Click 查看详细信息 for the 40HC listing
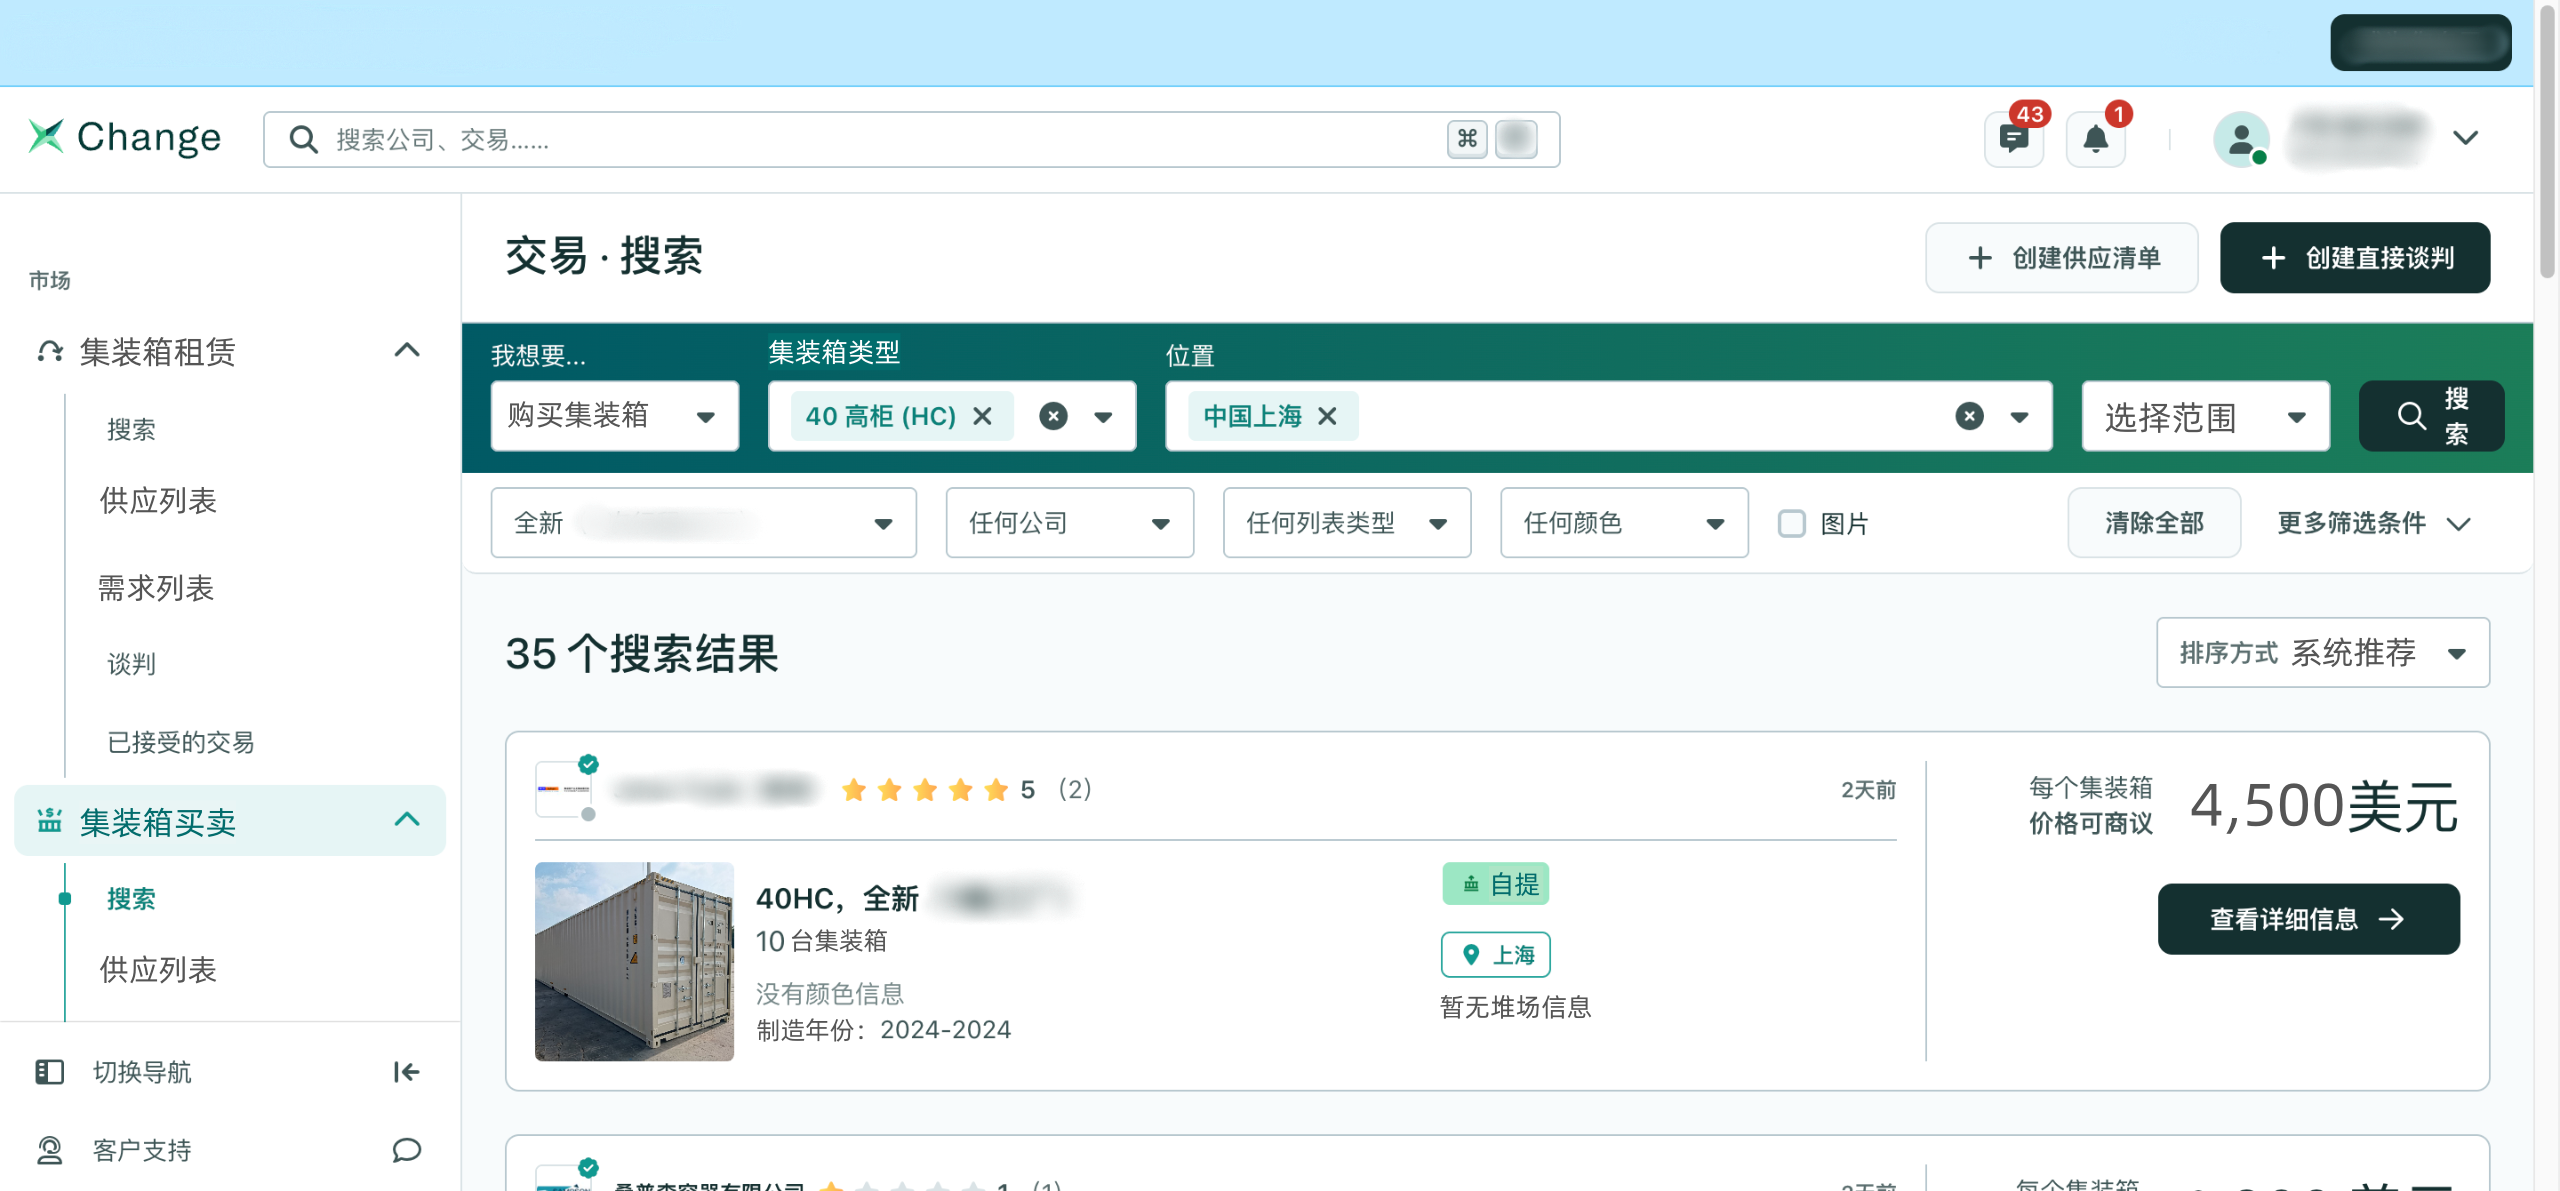Image resolution: width=2560 pixels, height=1191 pixels. 2307,919
